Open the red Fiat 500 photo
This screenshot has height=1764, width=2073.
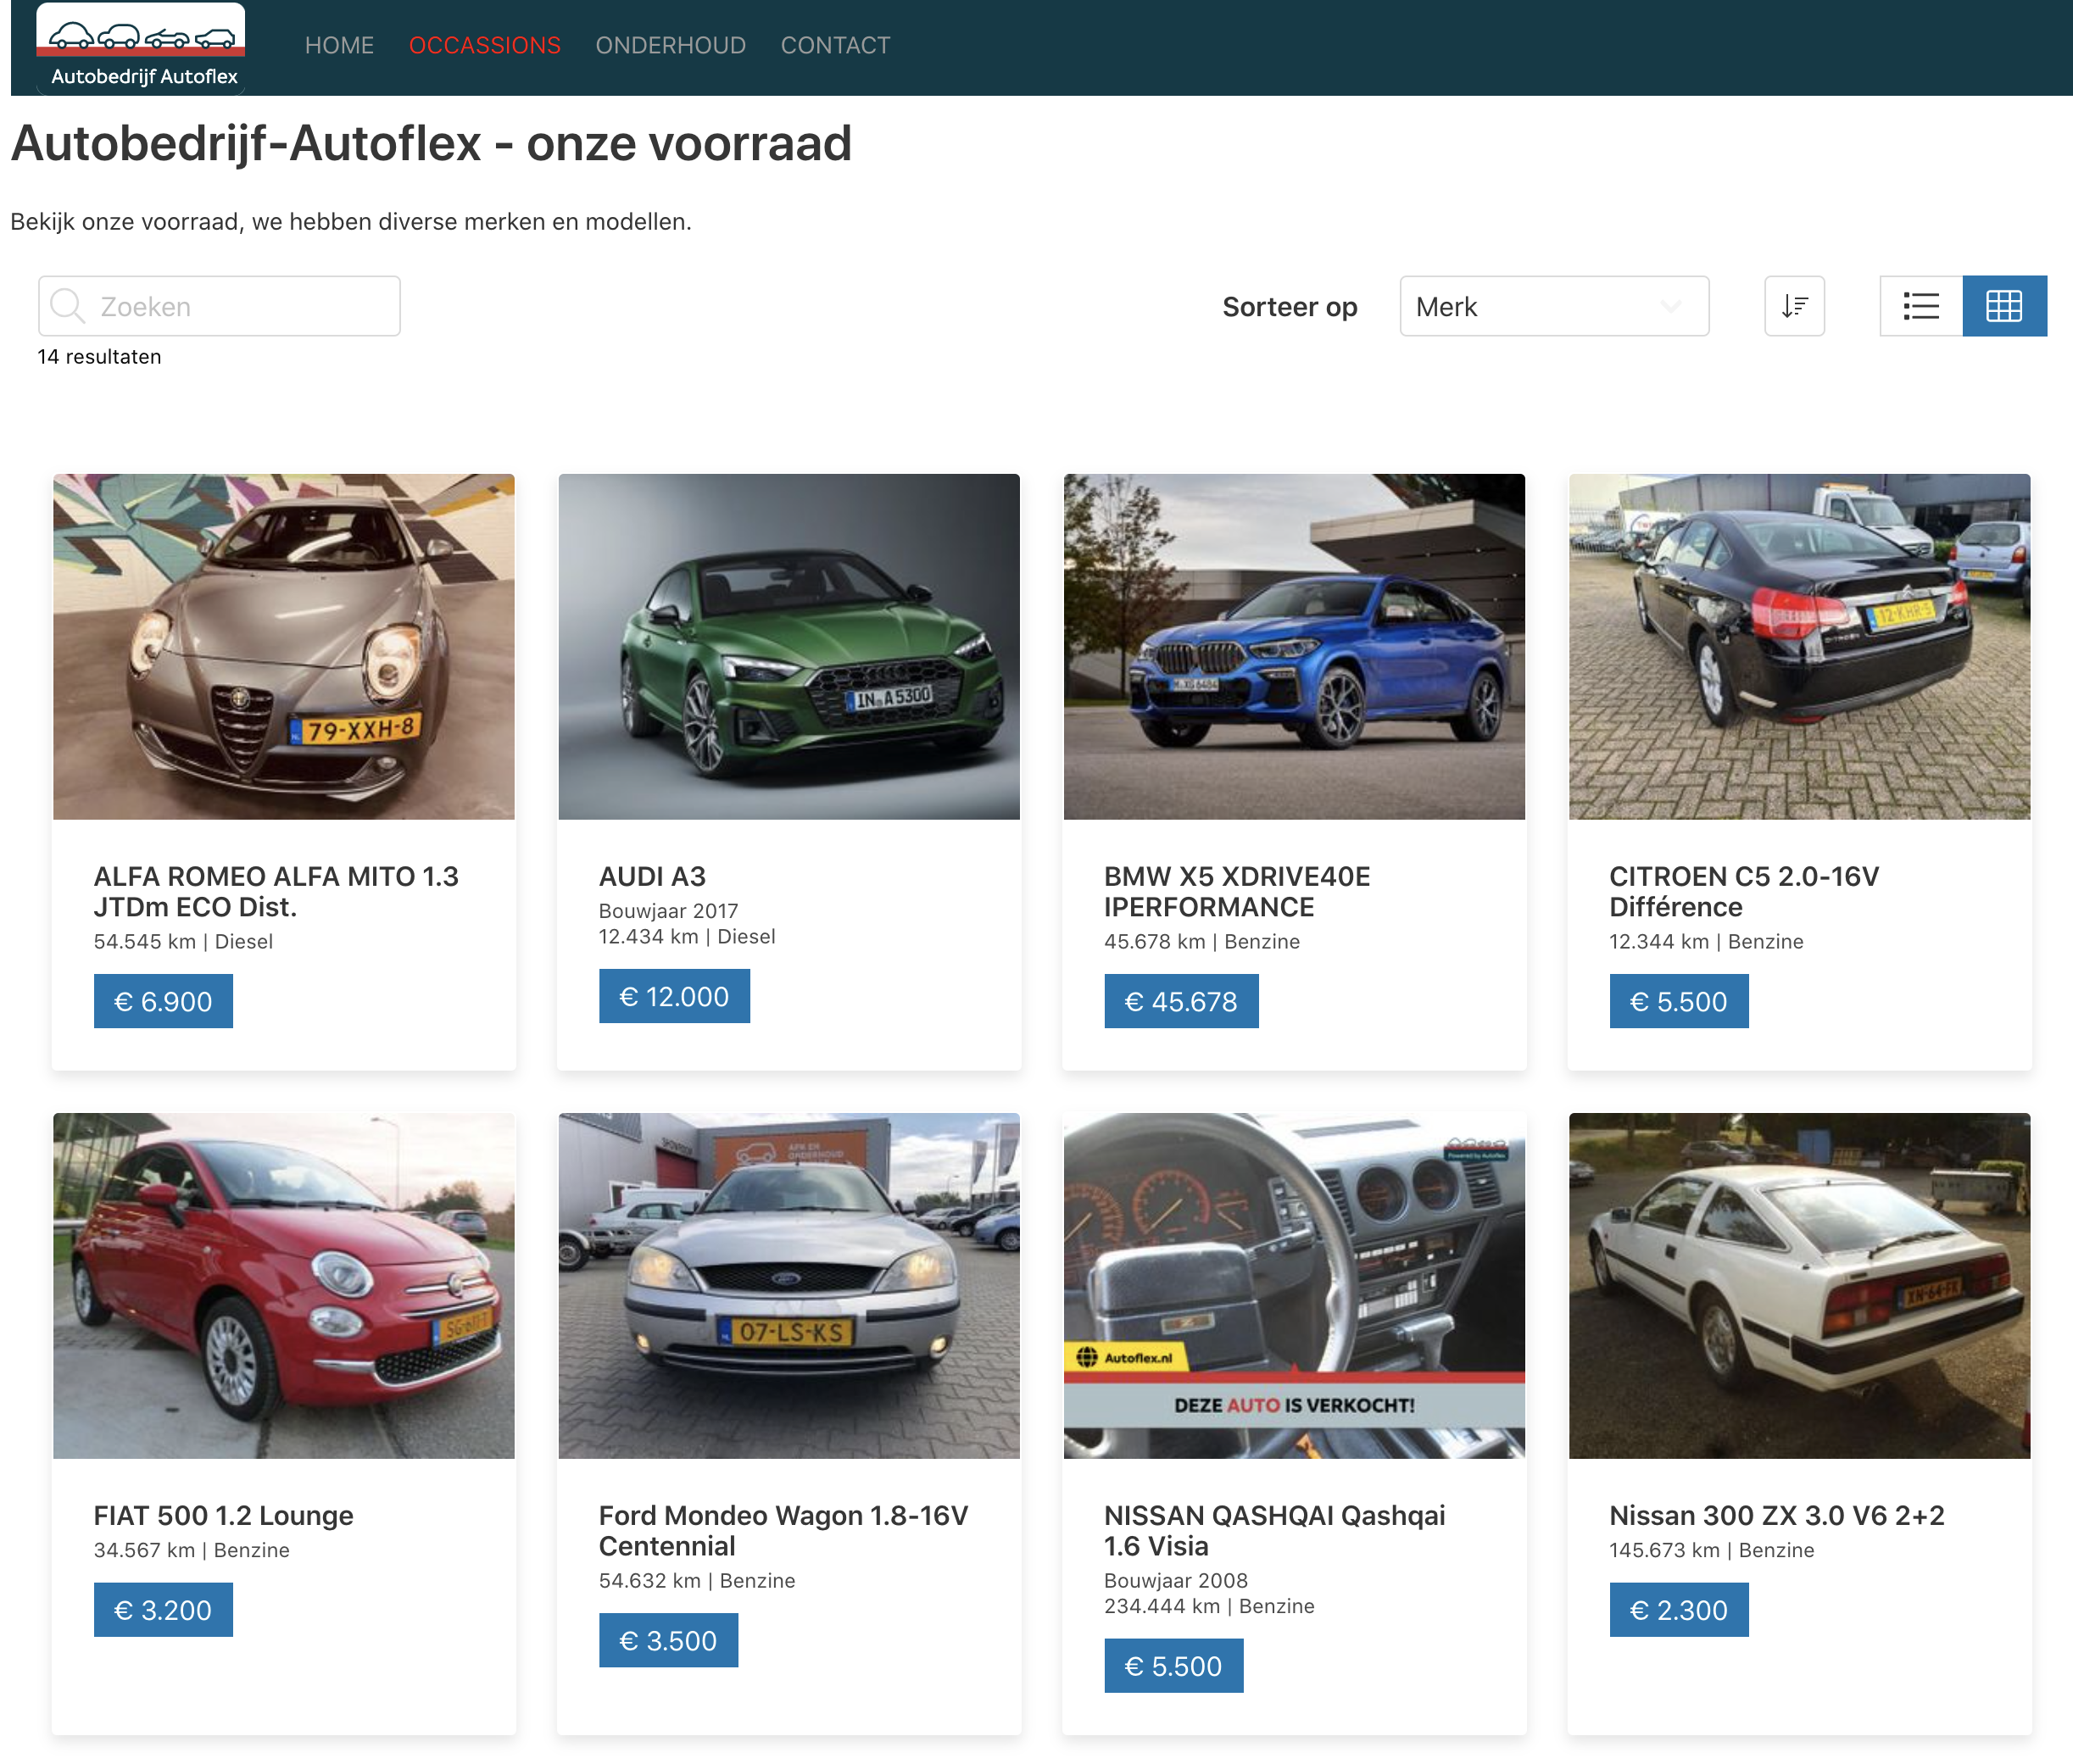coord(284,1285)
